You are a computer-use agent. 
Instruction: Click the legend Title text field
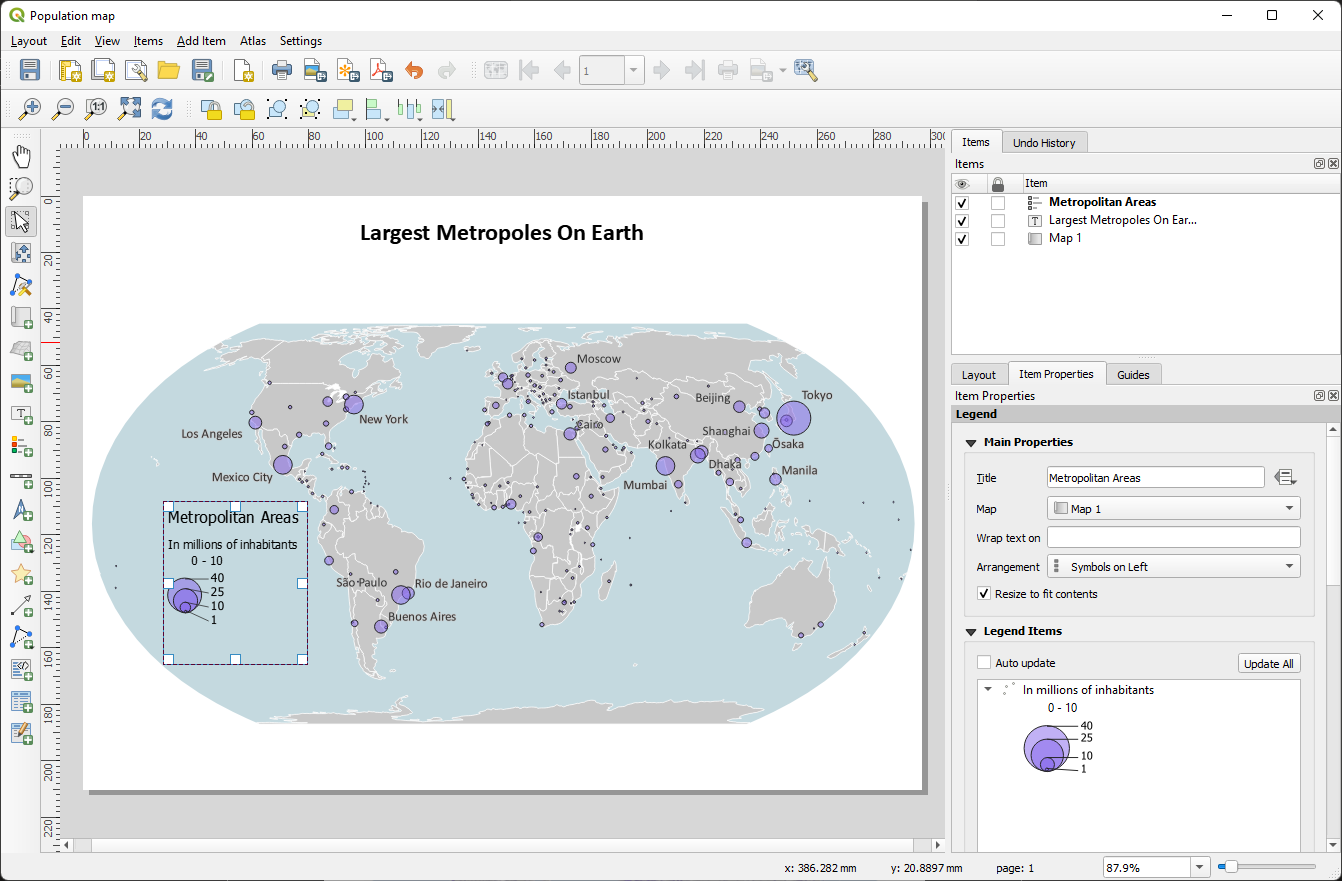1156,478
